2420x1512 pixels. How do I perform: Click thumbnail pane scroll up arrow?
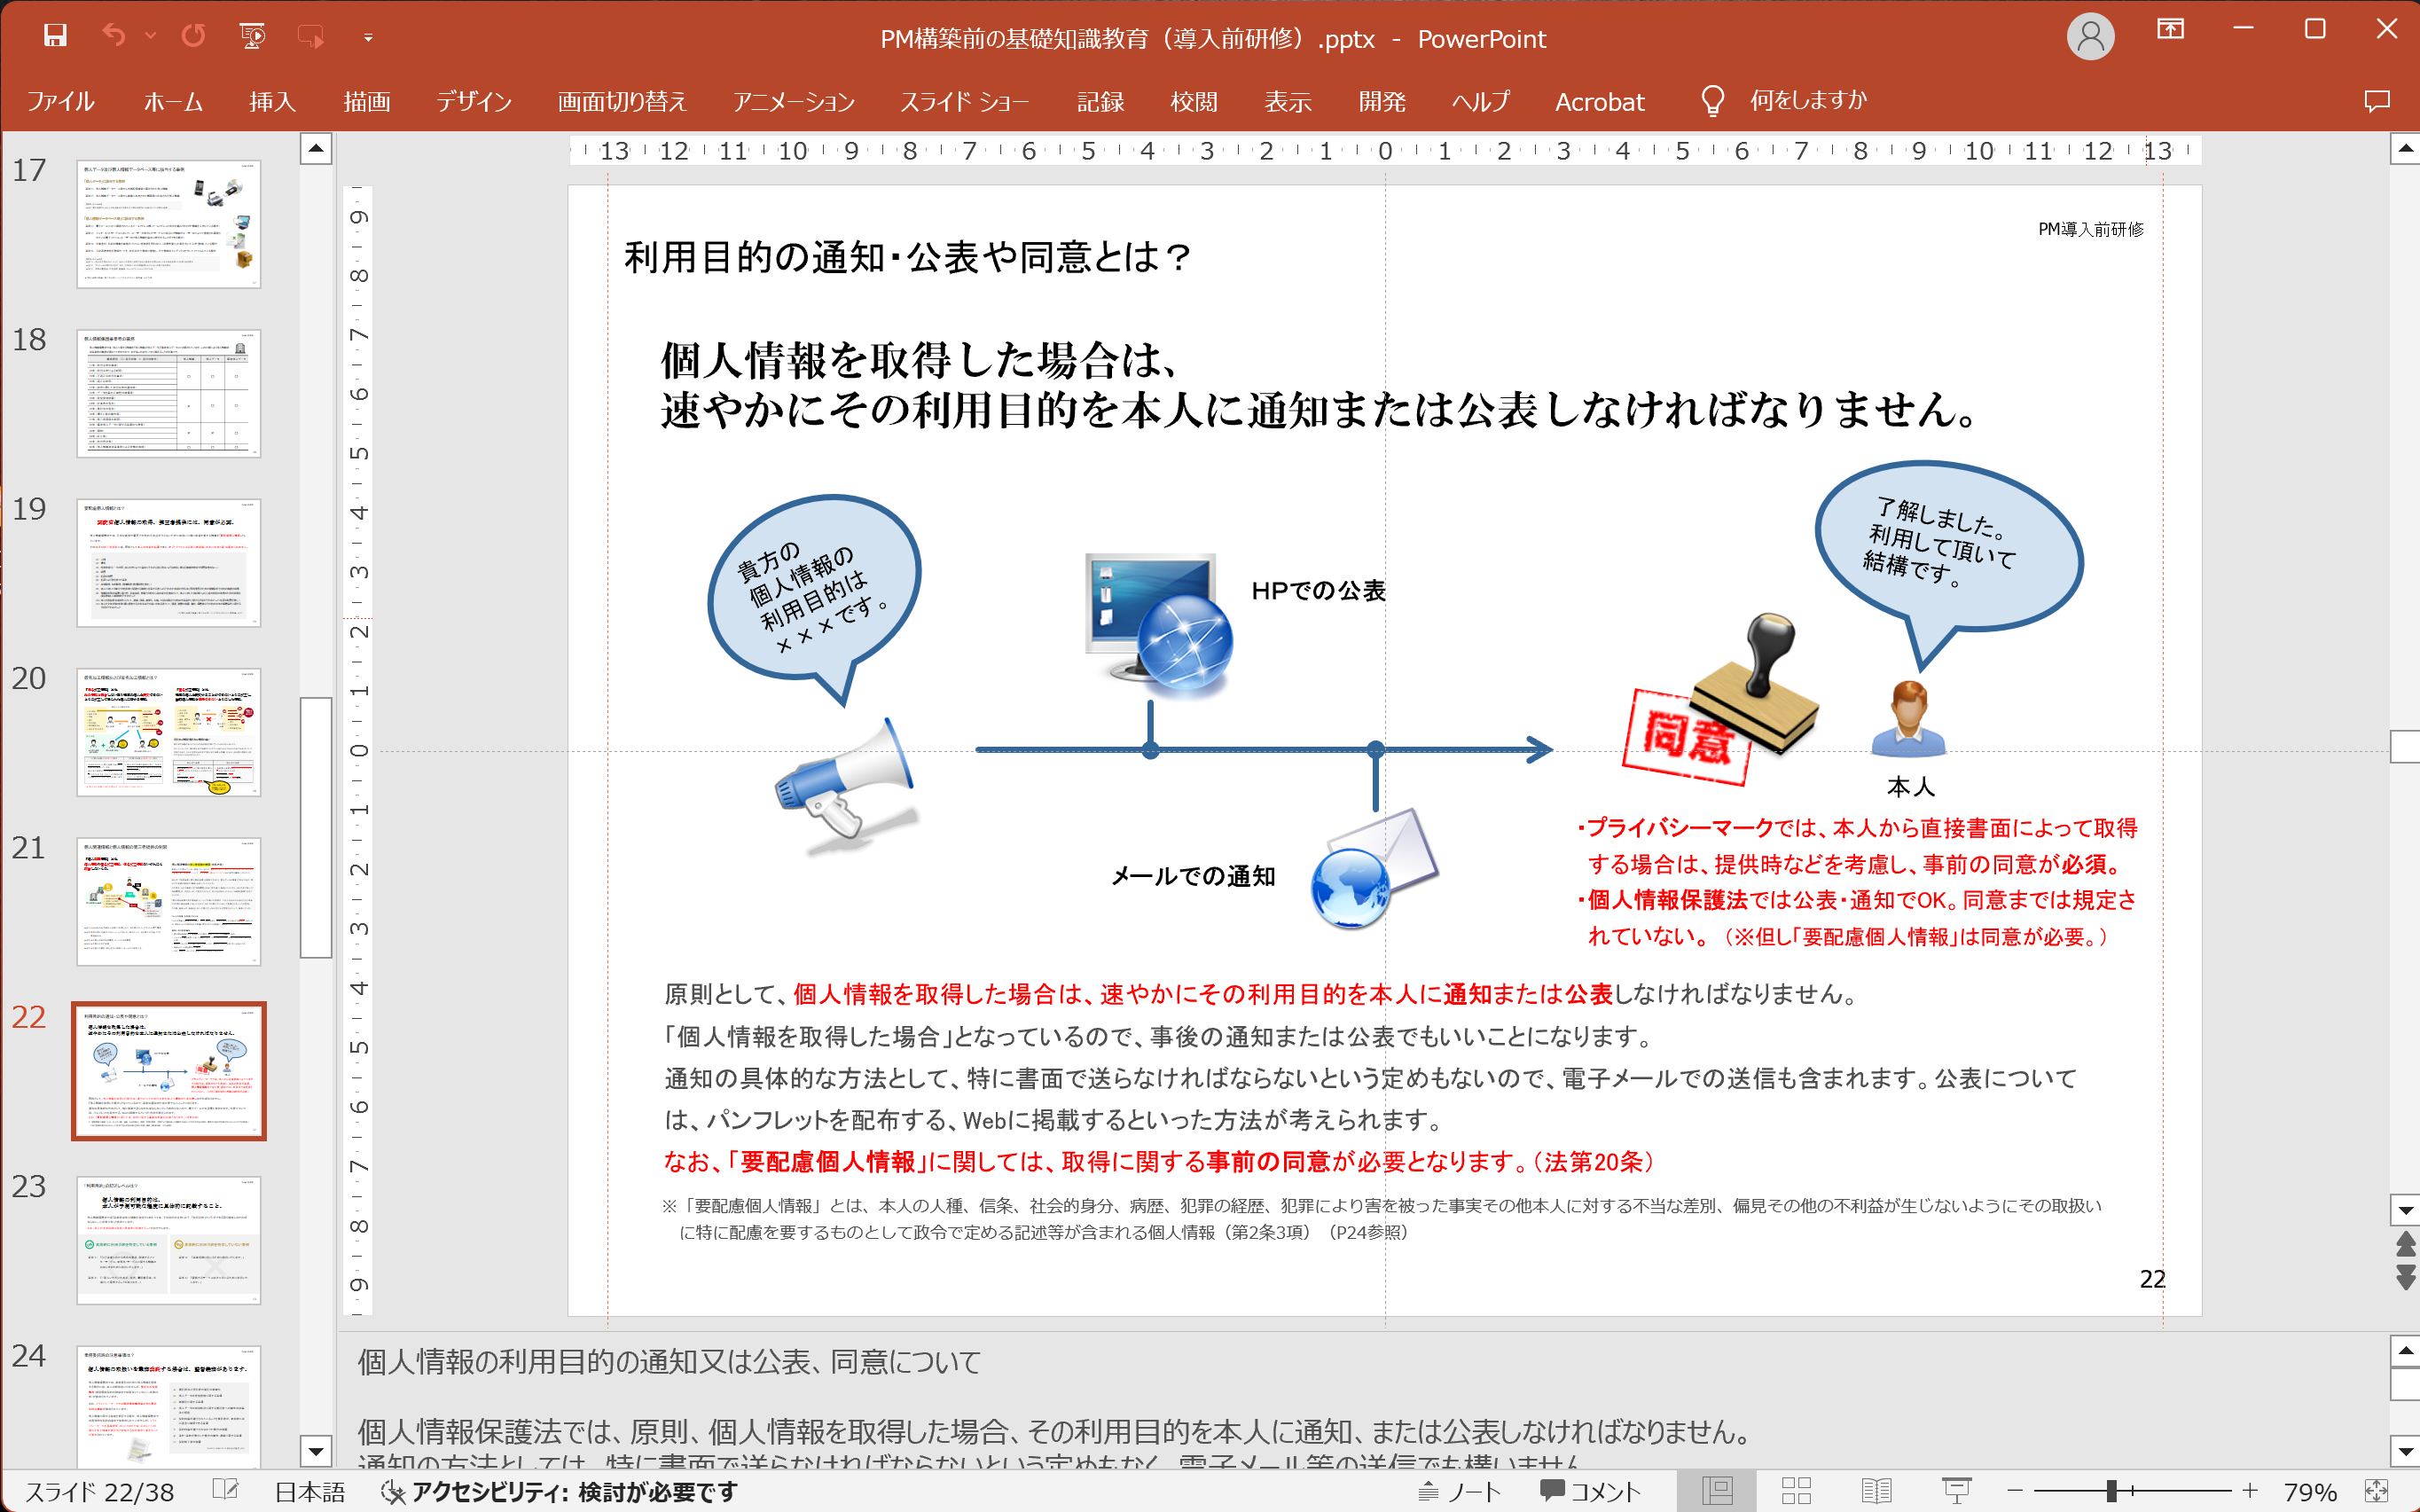316,150
